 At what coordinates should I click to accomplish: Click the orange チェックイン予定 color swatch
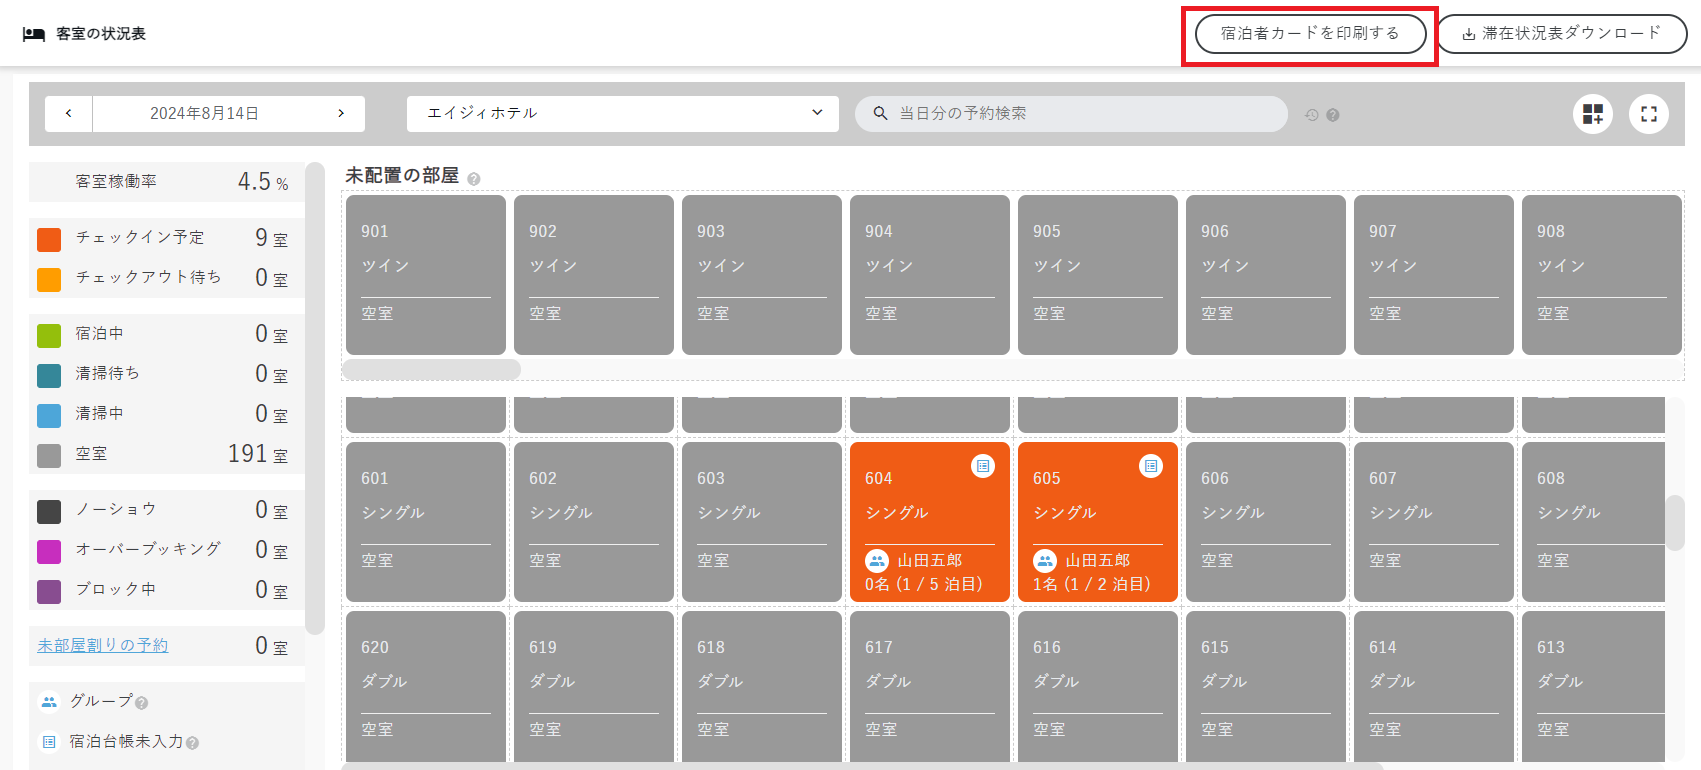[49, 240]
